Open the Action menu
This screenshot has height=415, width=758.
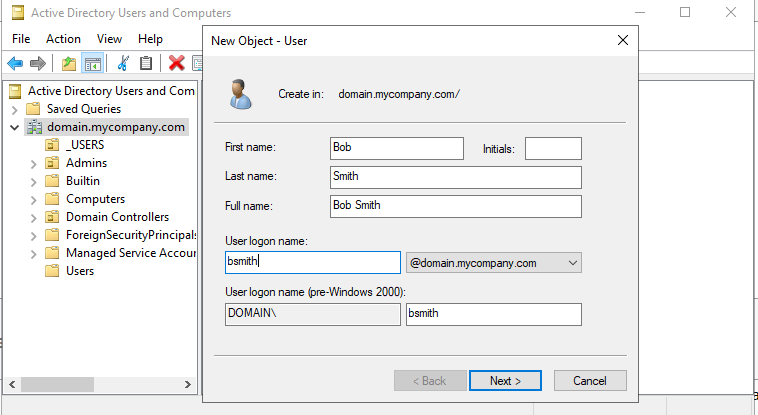pos(63,39)
